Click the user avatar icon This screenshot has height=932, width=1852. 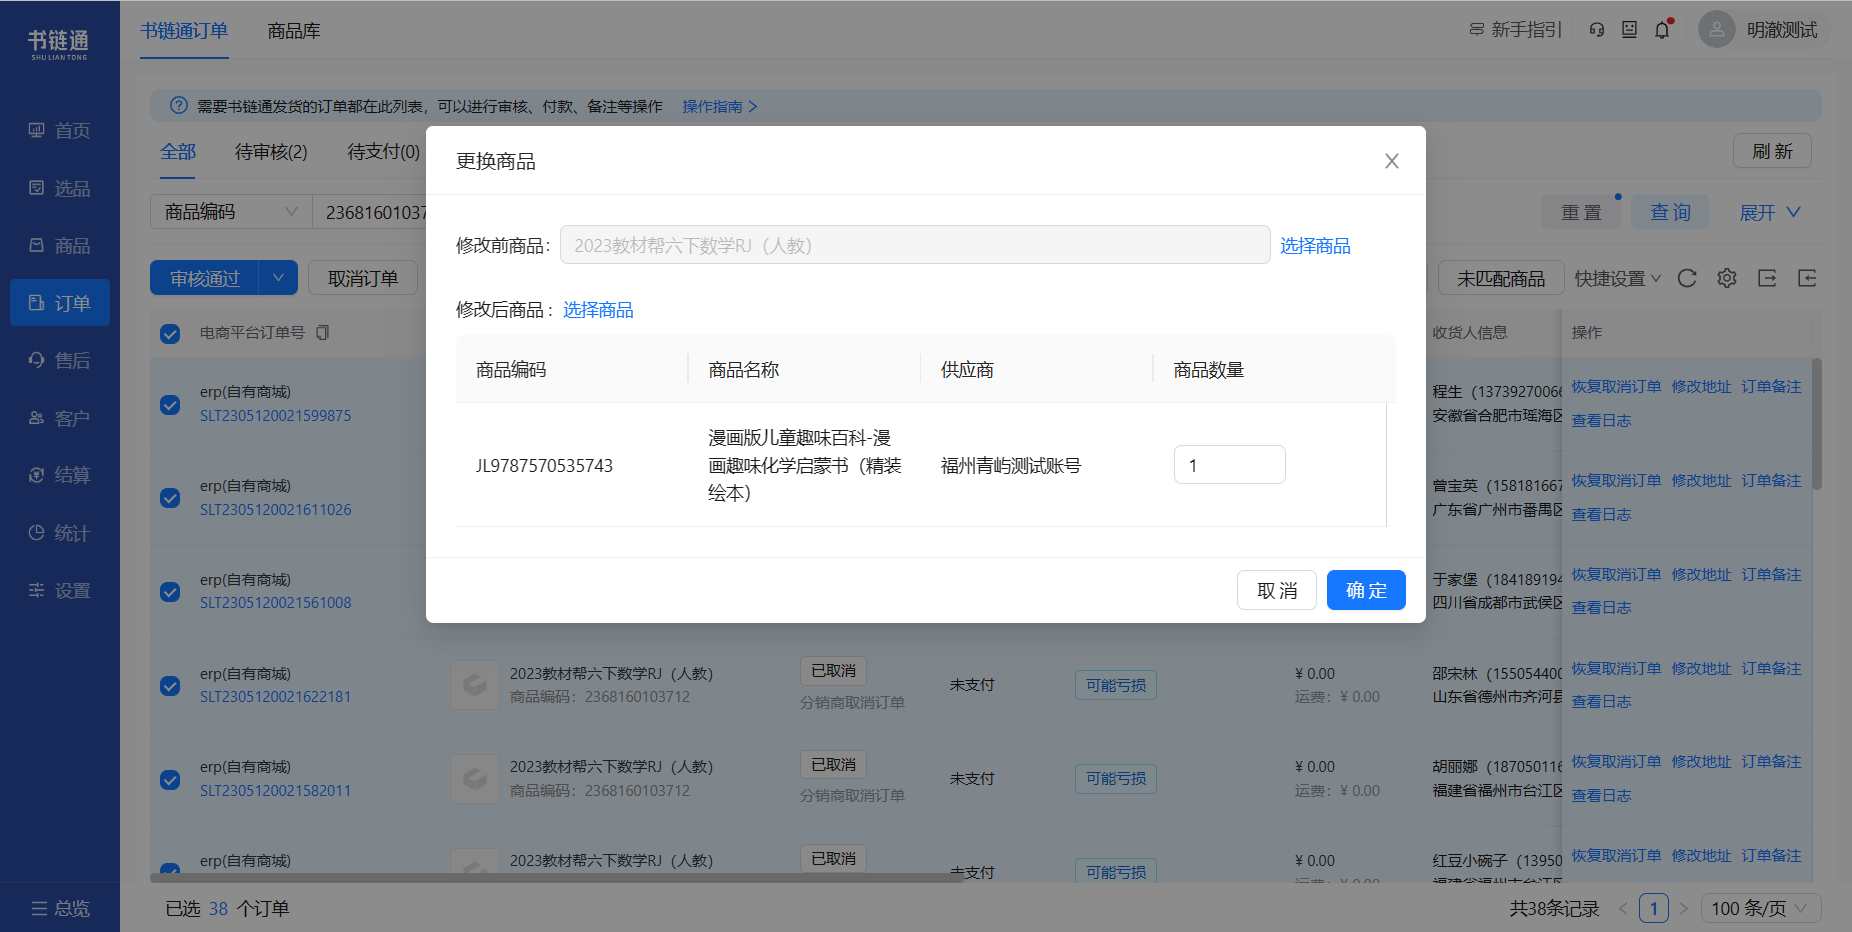(x=1716, y=30)
